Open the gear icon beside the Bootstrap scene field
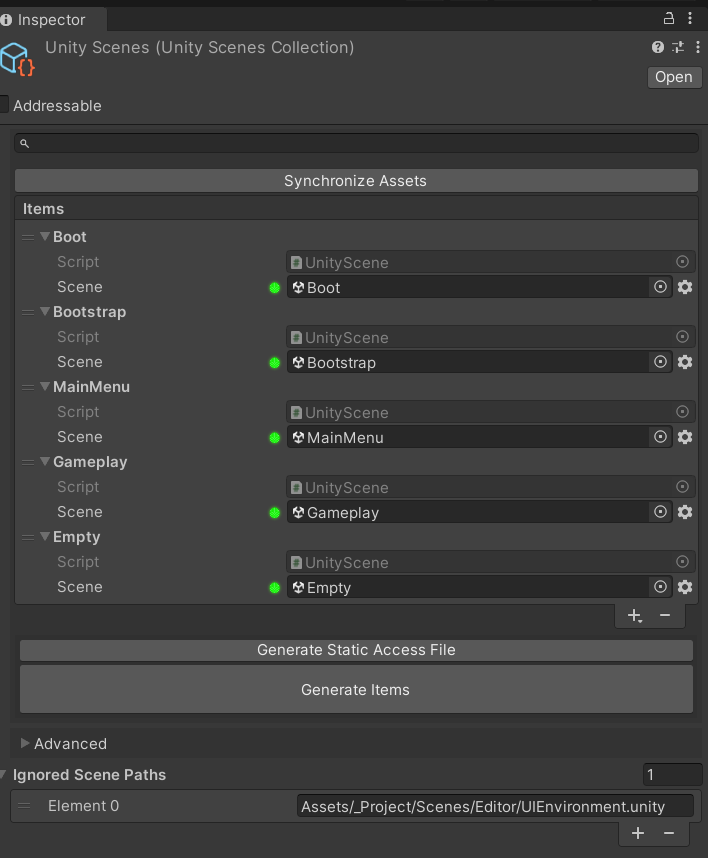Image resolution: width=708 pixels, height=858 pixels. [x=684, y=362]
